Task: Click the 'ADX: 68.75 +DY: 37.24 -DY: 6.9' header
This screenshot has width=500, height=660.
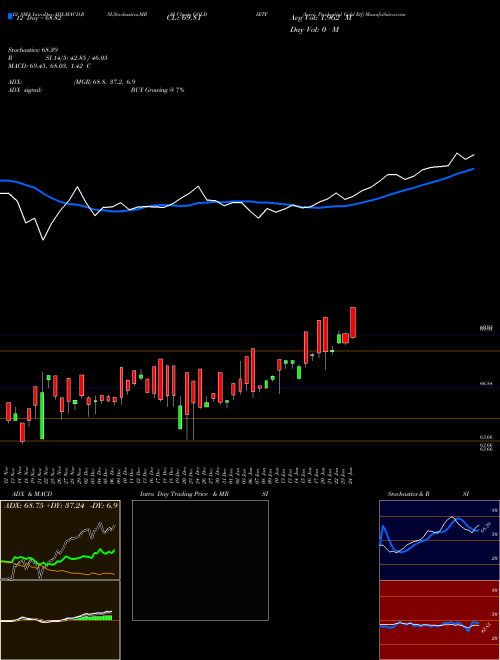Action: [61, 505]
